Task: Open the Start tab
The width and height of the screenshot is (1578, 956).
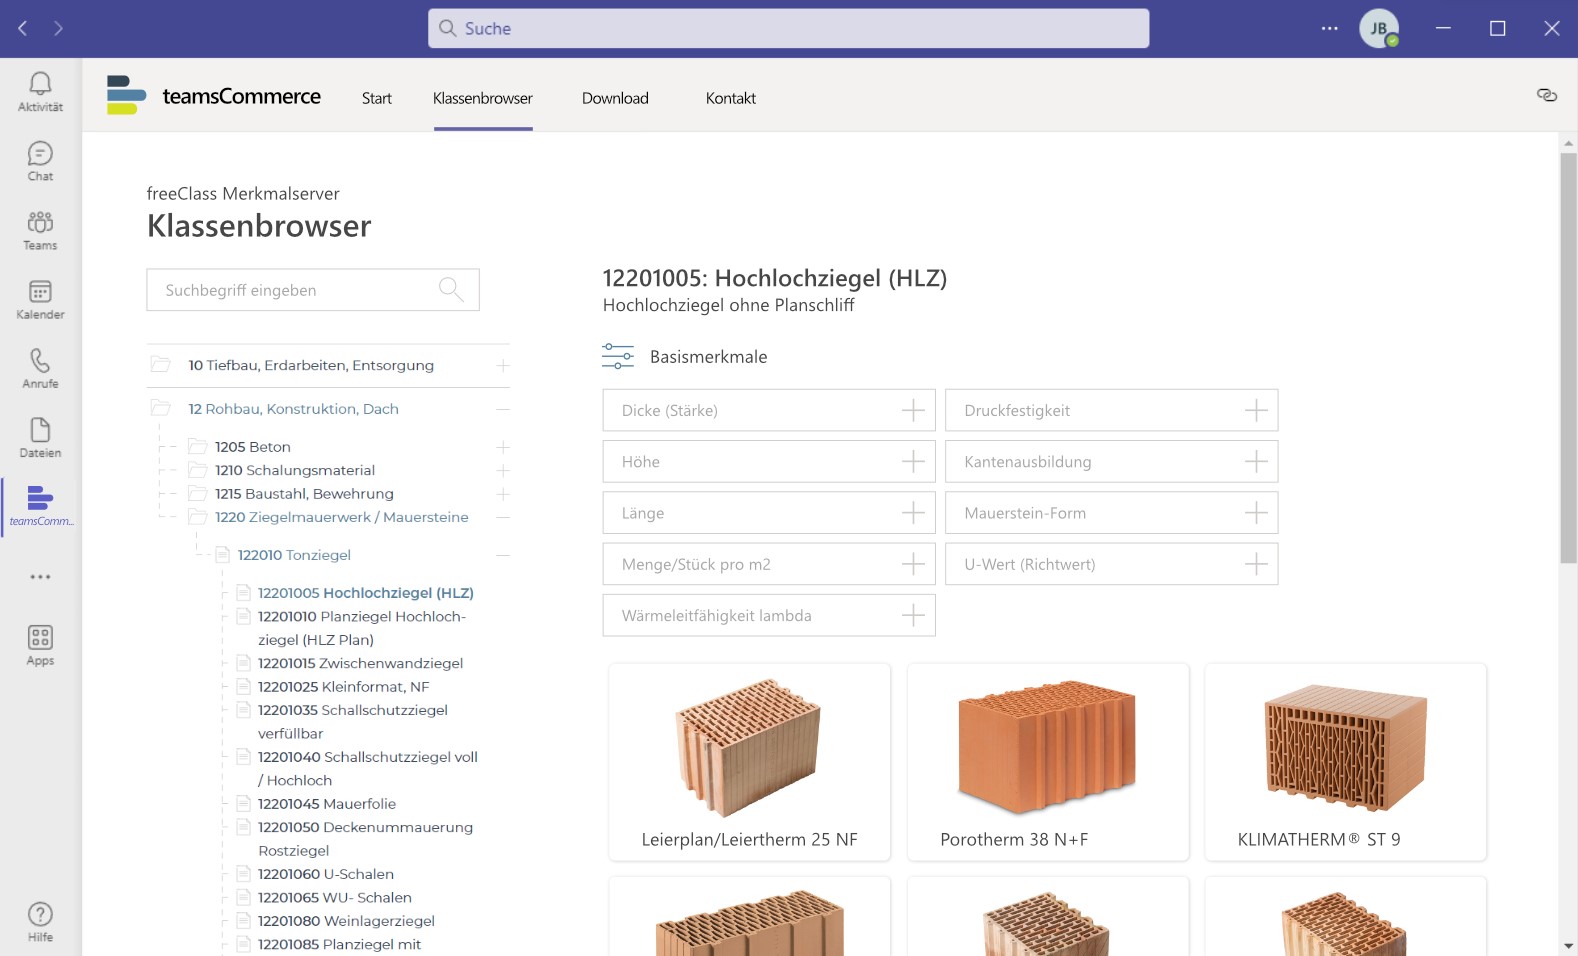Action: tap(377, 98)
